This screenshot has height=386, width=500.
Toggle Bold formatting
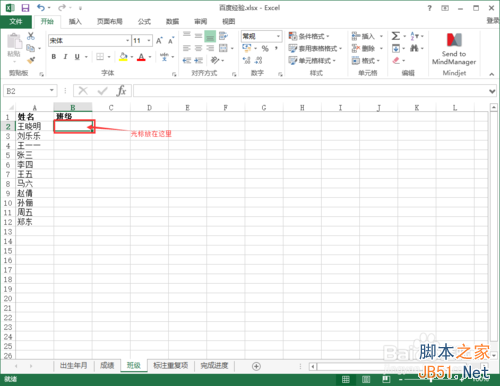pyautogui.click(x=54, y=57)
